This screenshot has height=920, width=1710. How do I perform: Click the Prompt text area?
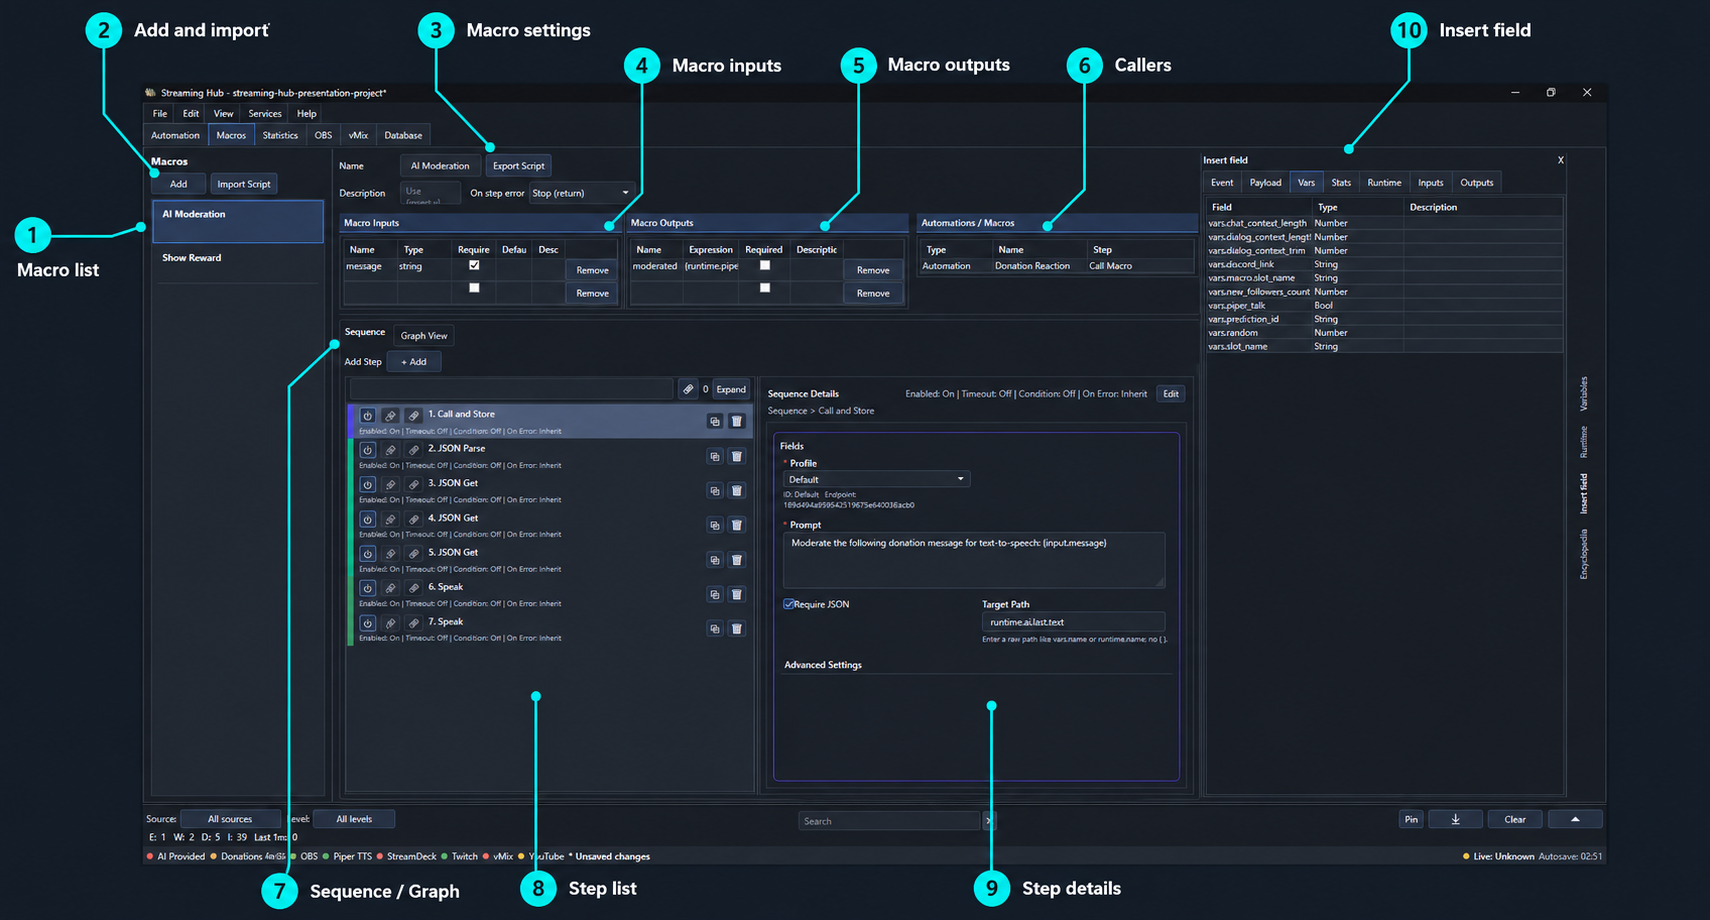pyautogui.click(x=974, y=560)
